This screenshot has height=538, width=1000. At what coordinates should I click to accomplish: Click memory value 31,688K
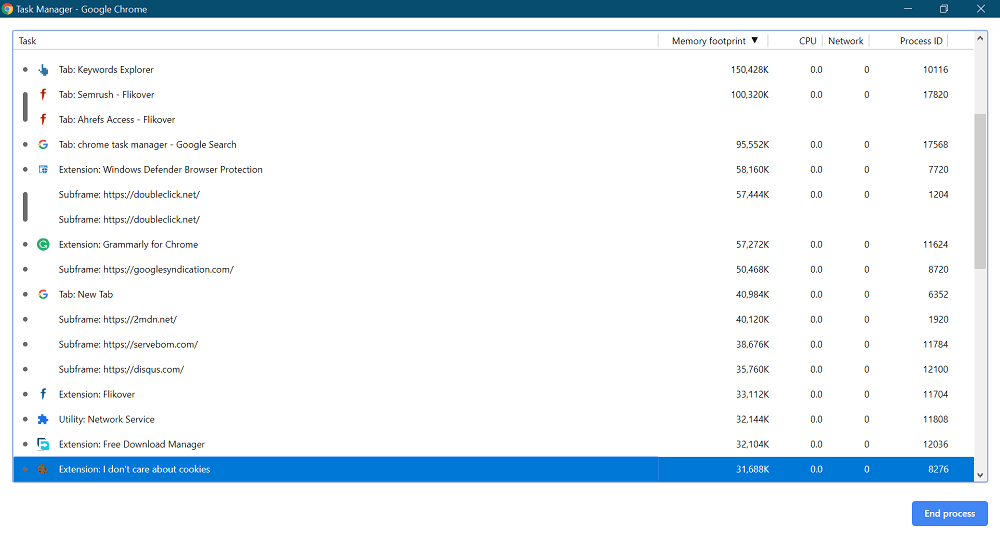pyautogui.click(x=753, y=469)
